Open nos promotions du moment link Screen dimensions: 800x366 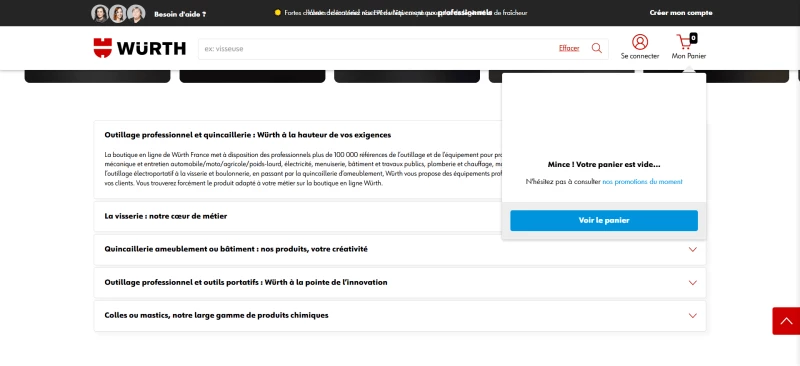pyautogui.click(x=642, y=182)
